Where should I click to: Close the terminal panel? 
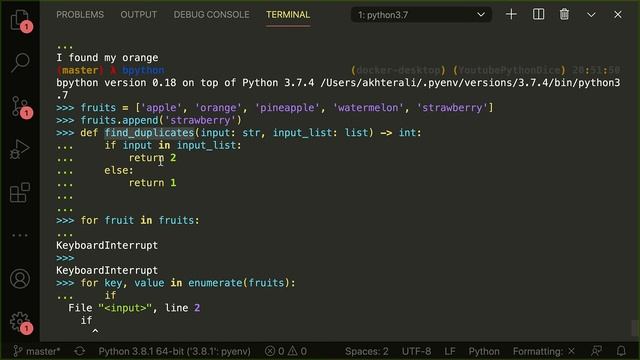coord(618,15)
